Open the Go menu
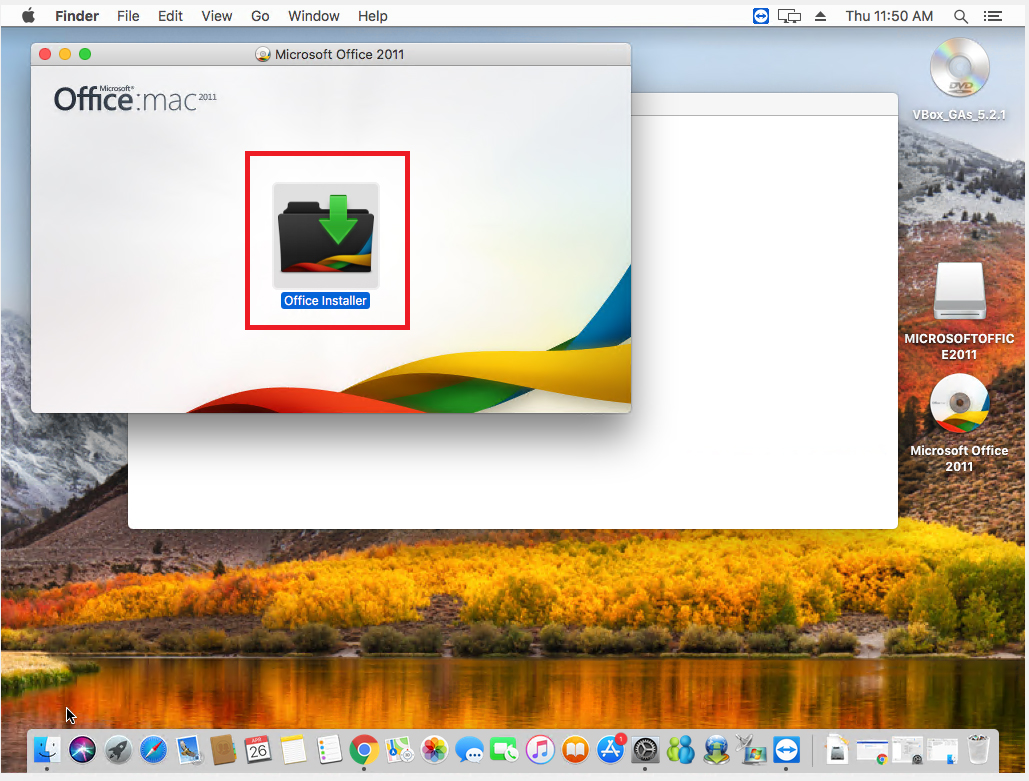 point(260,16)
